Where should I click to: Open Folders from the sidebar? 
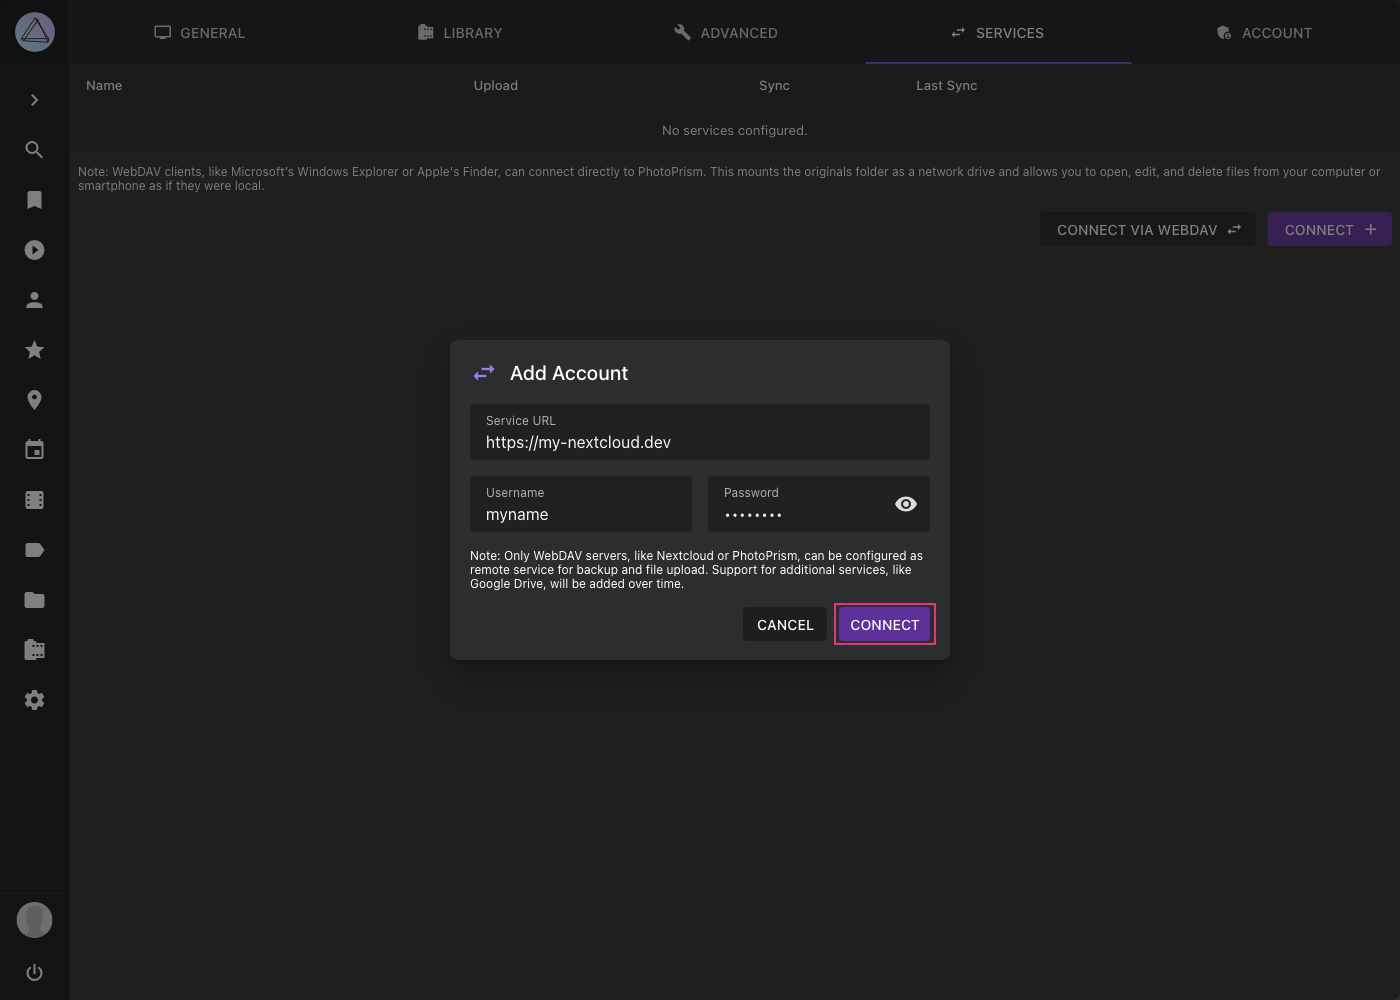[x=34, y=599]
